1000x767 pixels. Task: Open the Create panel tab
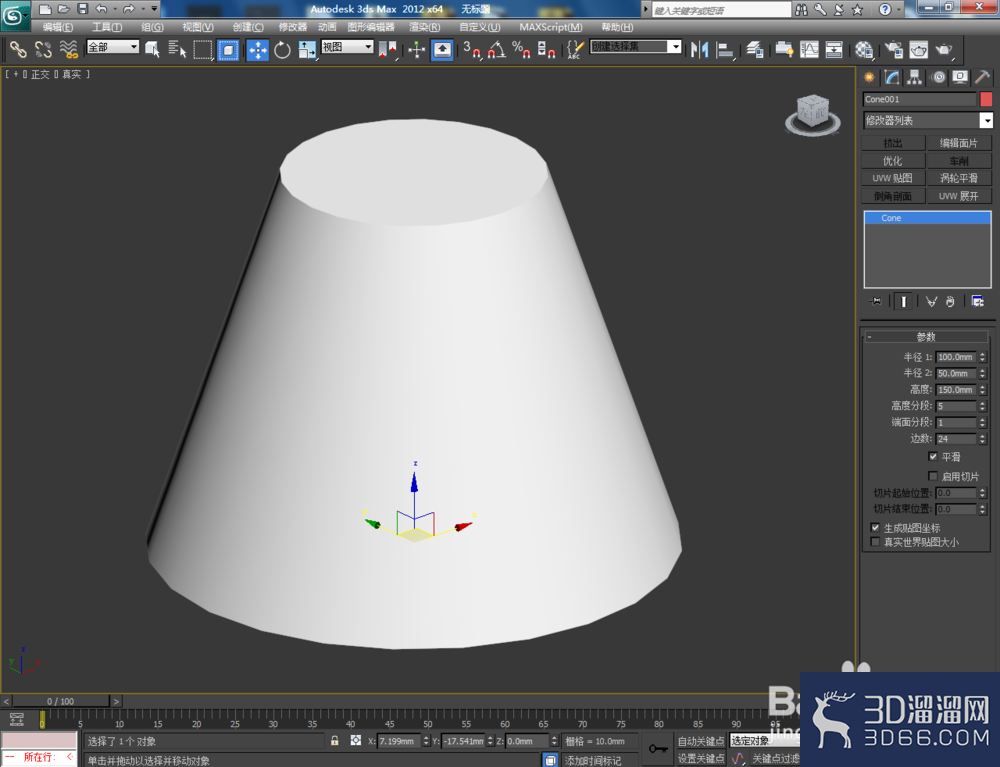pos(869,77)
